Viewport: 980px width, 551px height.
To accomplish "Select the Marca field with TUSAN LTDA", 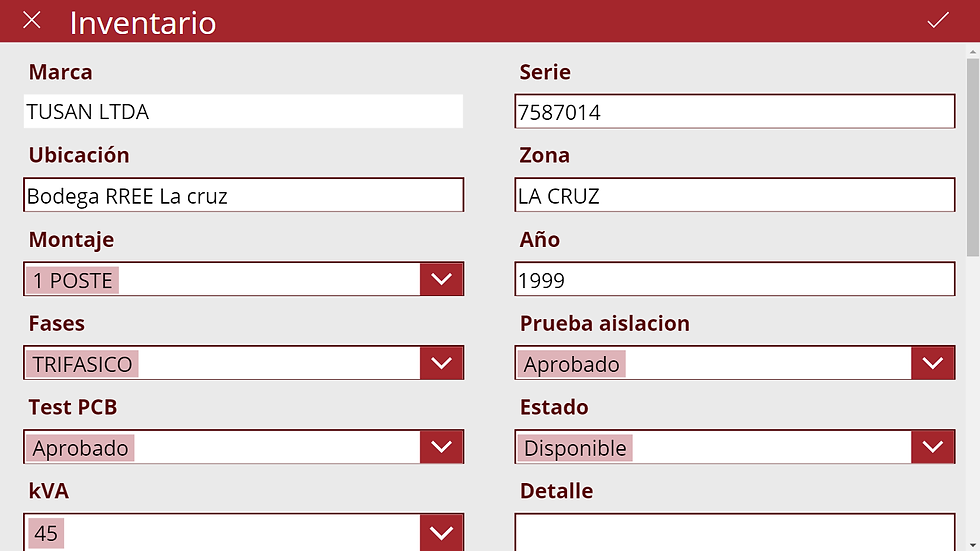I will point(243,112).
